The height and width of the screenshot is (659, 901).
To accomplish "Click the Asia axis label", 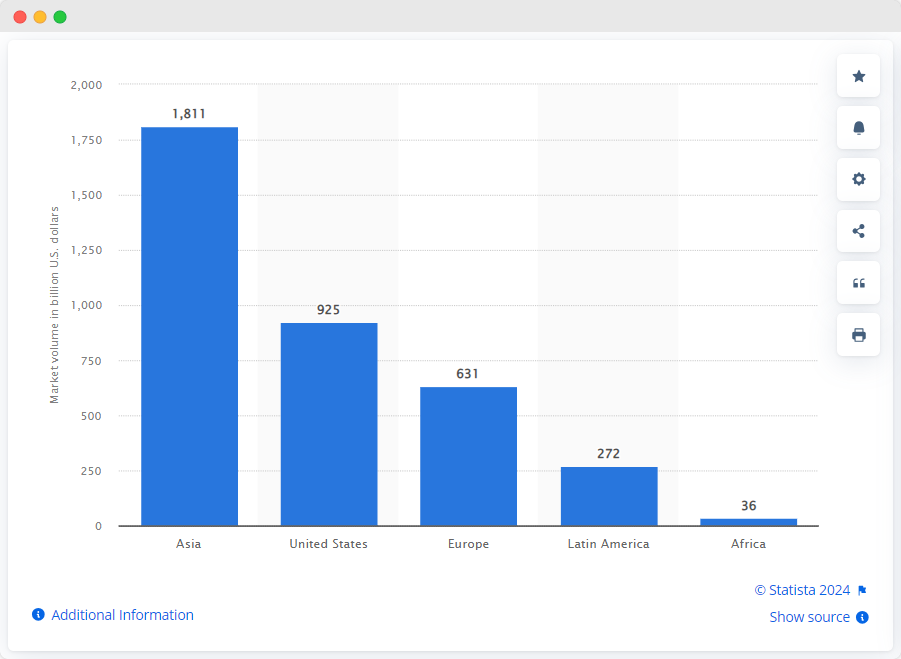I will click(188, 544).
